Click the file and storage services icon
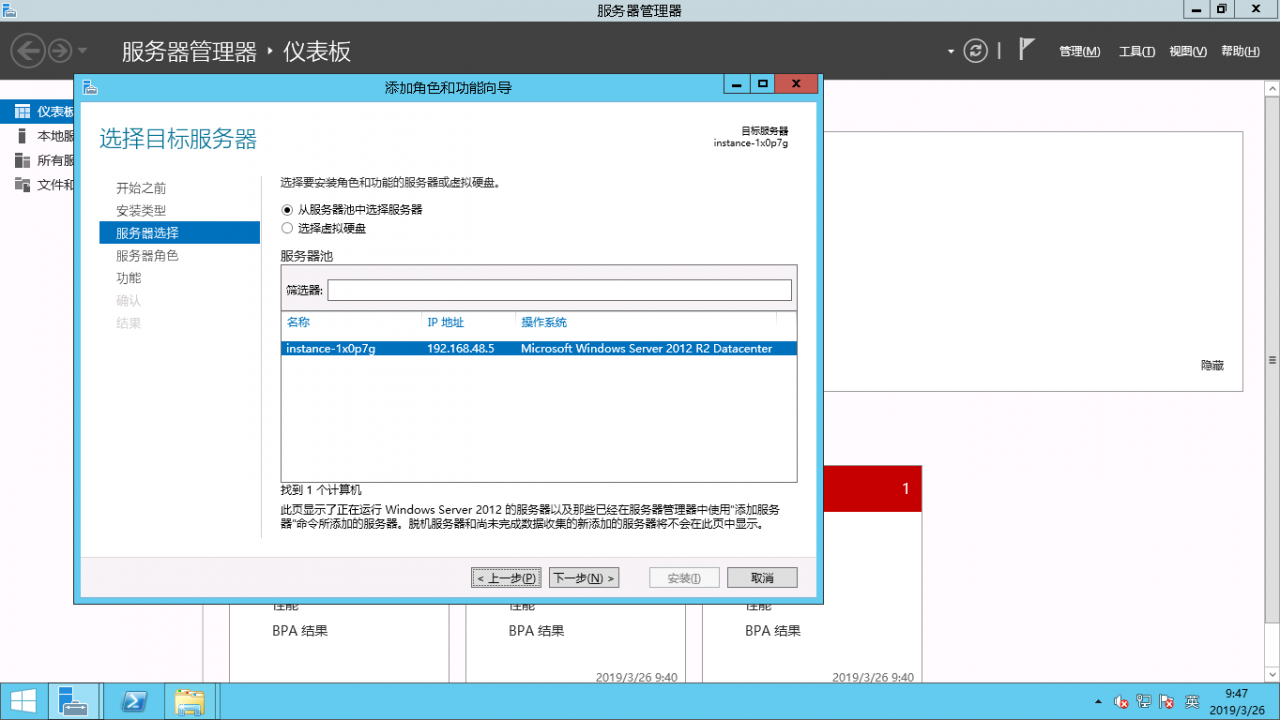The height and width of the screenshot is (720, 1280). pyautogui.click(x=22, y=184)
